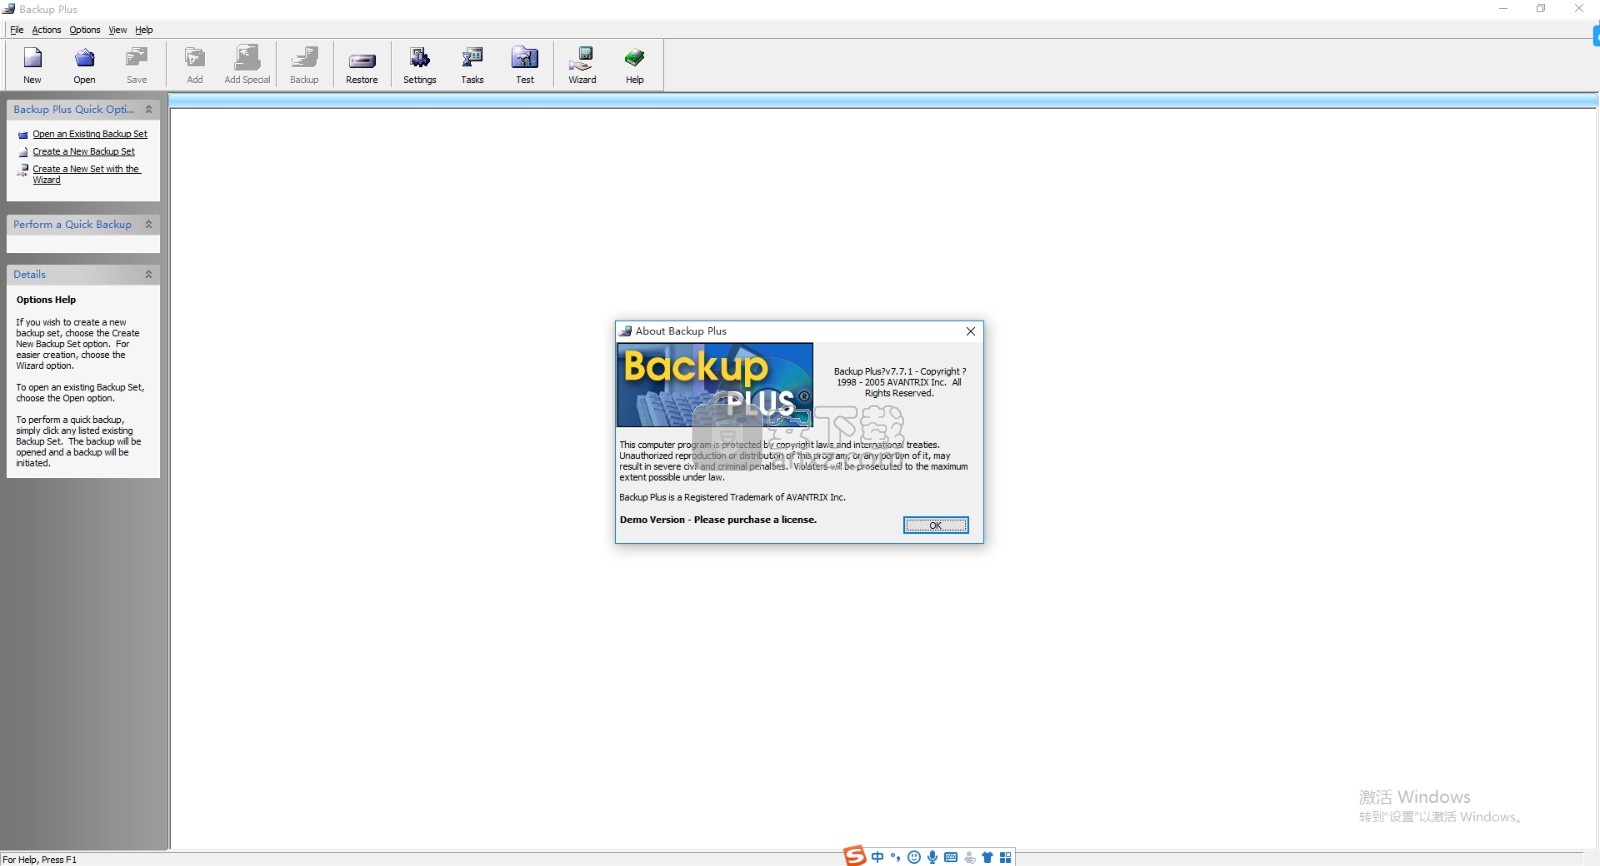The image size is (1600, 866).
Task: Close the About Backup Plus dialog
Action: (970, 331)
